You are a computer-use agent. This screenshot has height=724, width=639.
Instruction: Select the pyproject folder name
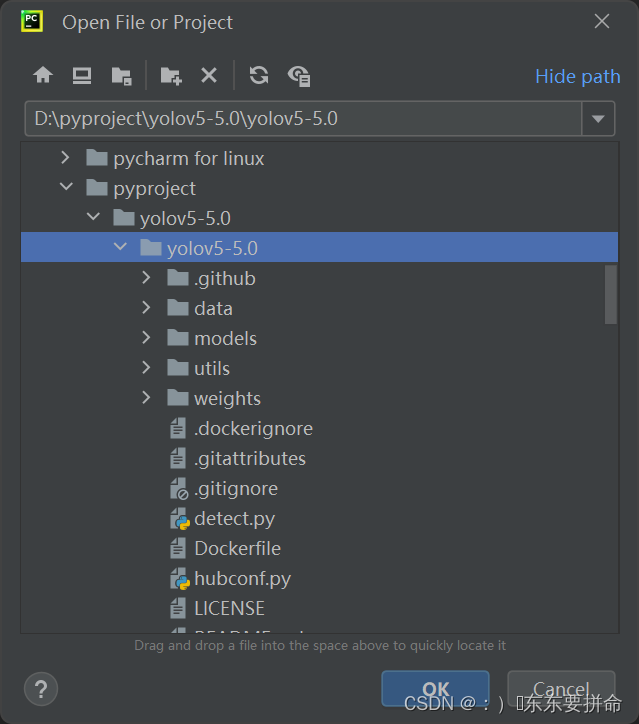point(155,189)
